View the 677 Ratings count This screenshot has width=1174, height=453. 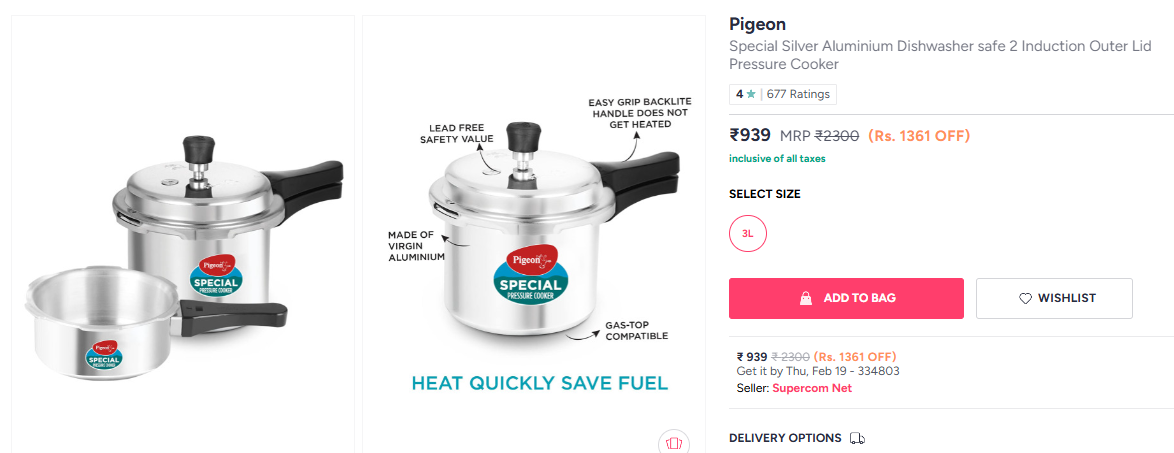[x=798, y=94]
